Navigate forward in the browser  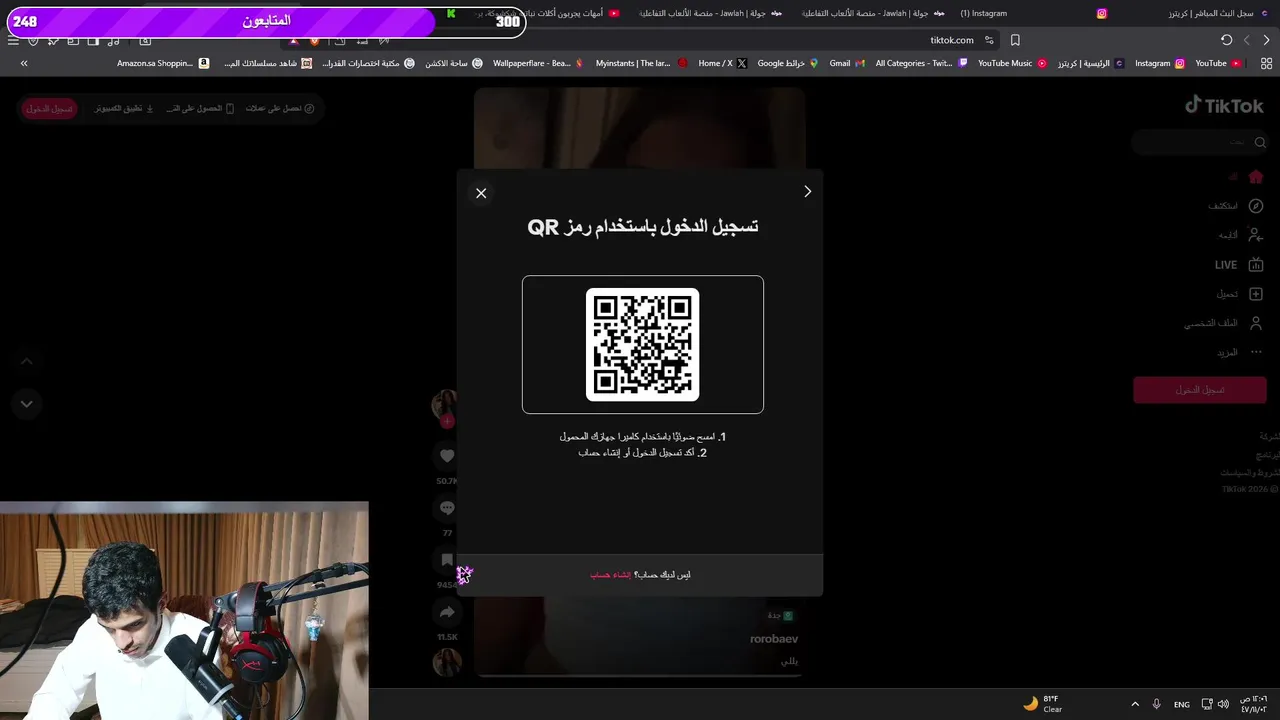click(1246, 40)
